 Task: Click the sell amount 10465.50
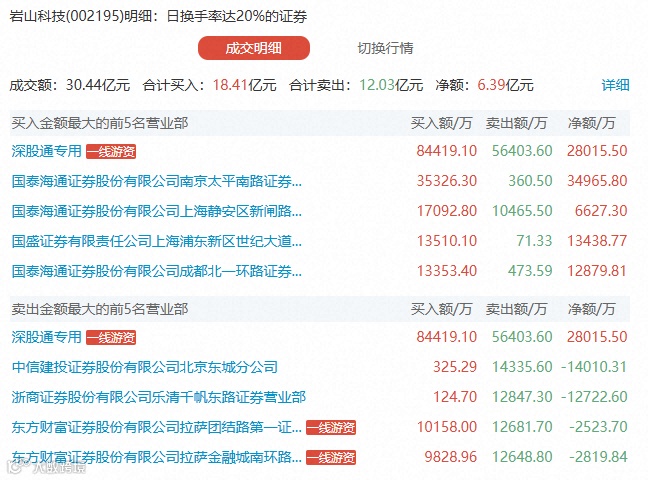tap(522, 211)
